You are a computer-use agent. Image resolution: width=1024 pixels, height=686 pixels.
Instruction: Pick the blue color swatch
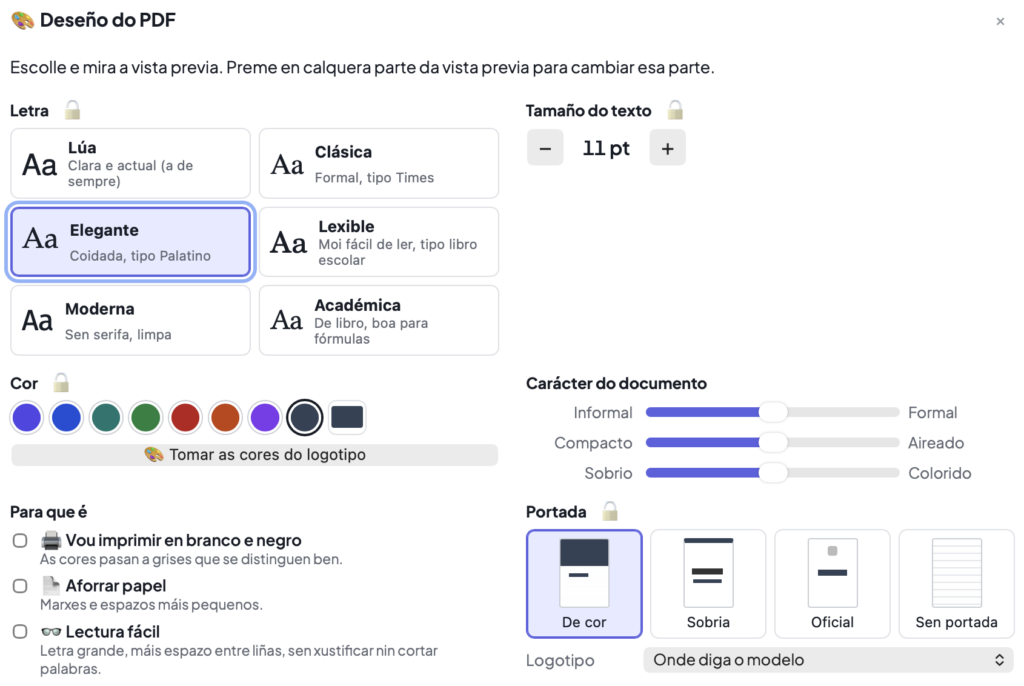click(x=67, y=417)
